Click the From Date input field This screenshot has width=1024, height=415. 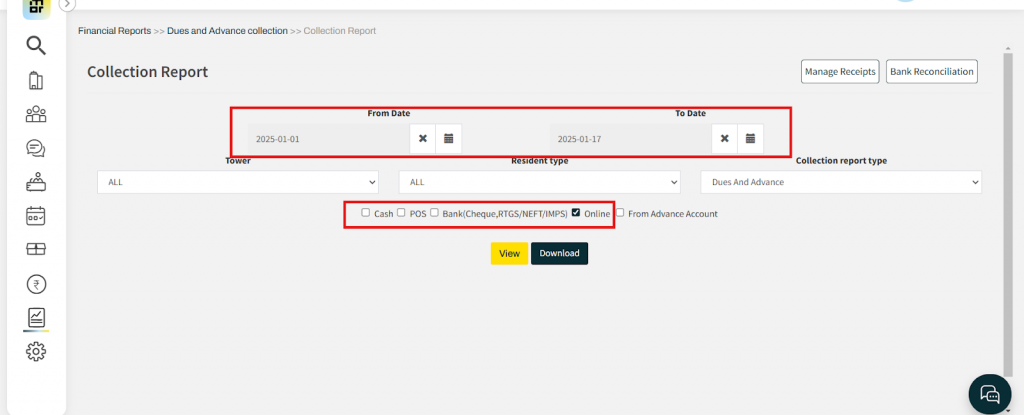329,139
